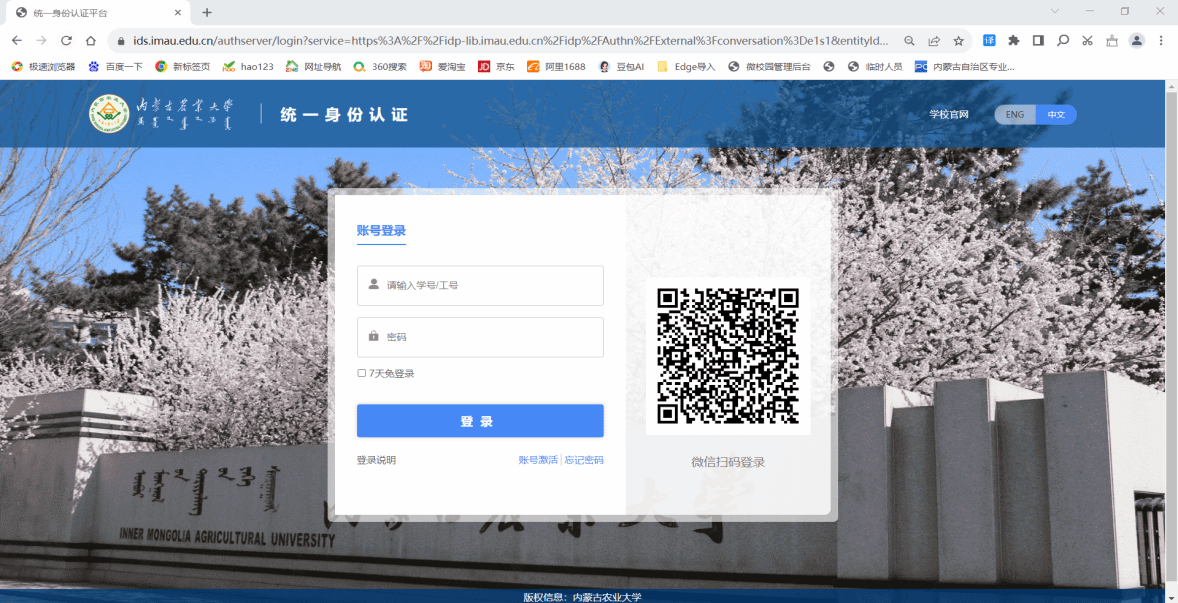
Task: Close the 统一身份认证平台 tab
Action: [x=177, y=13]
